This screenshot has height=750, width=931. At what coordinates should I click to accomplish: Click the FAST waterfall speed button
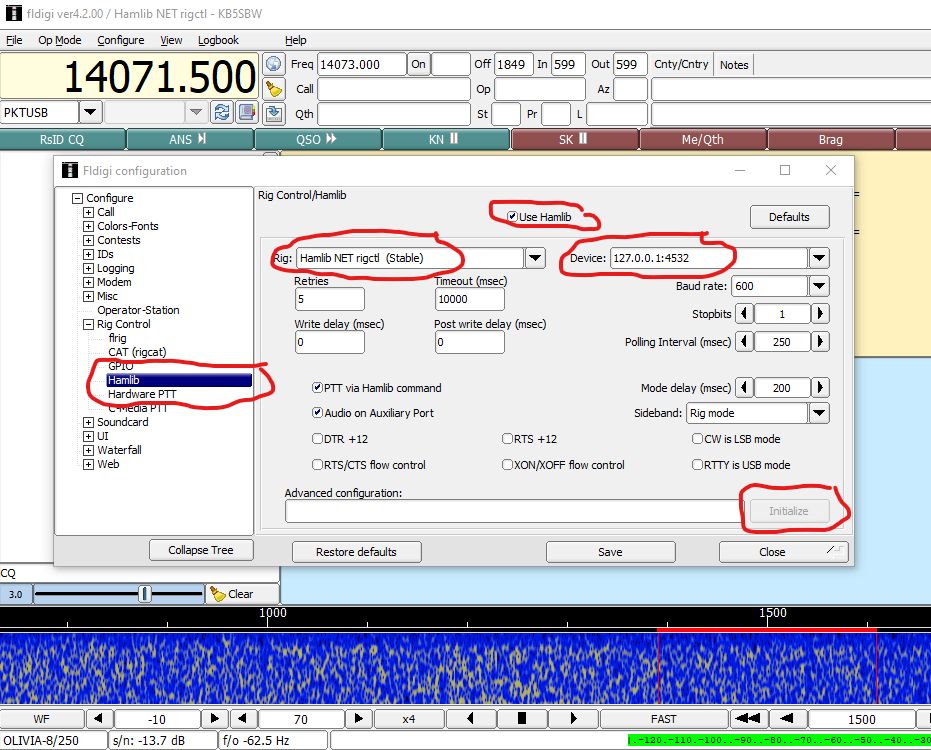click(x=664, y=719)
